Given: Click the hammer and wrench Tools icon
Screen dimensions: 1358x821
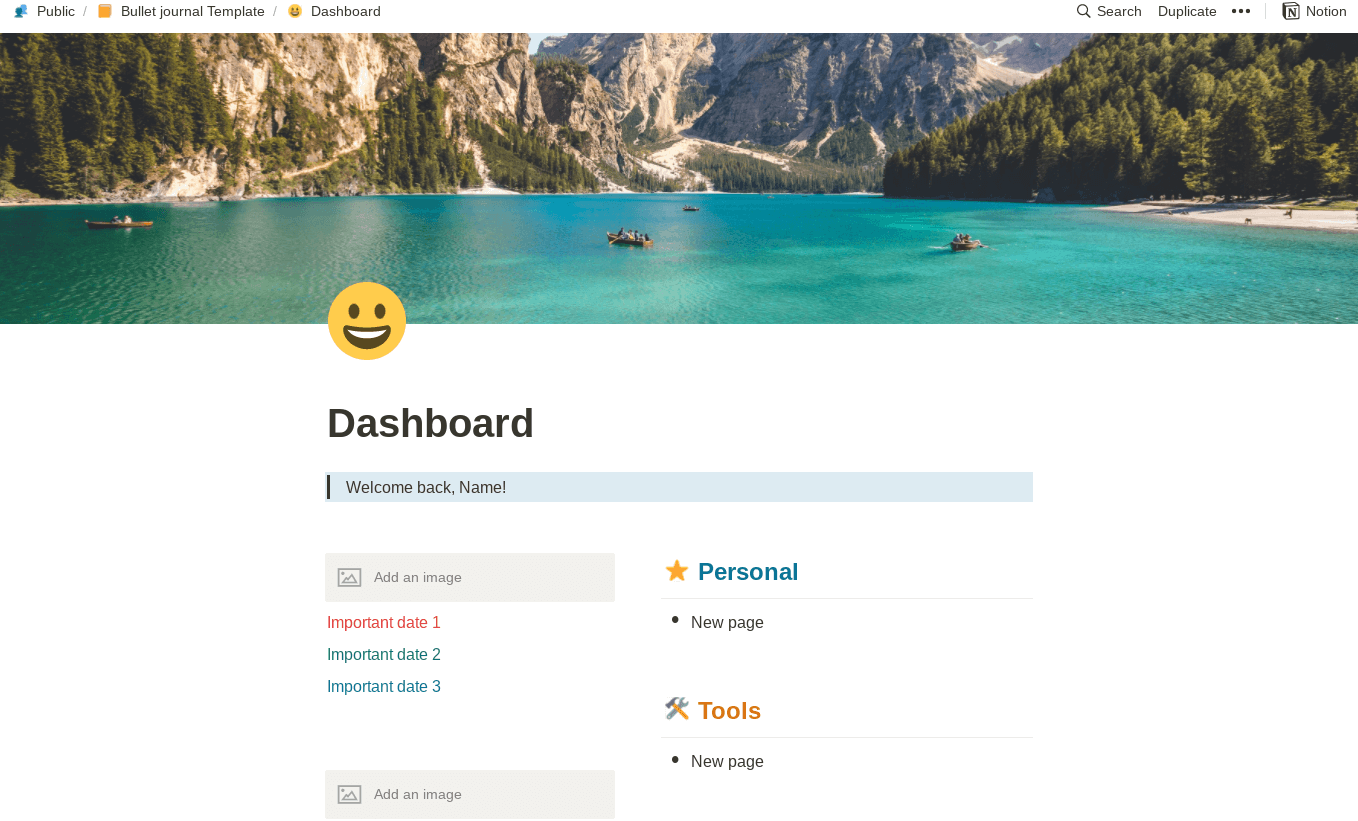Looking at the screenshot, I should point(677,709).
